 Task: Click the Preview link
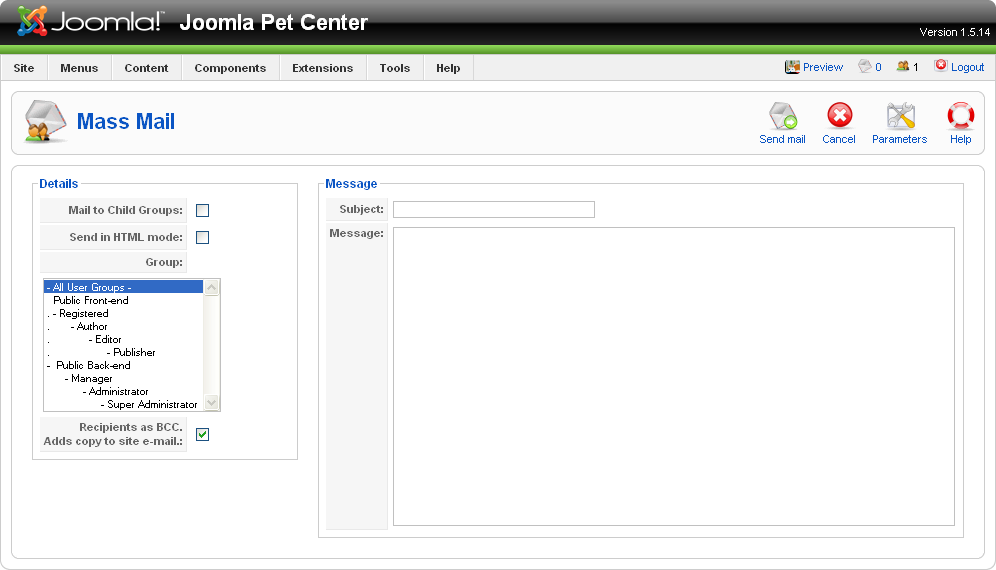tap(823, 67)
